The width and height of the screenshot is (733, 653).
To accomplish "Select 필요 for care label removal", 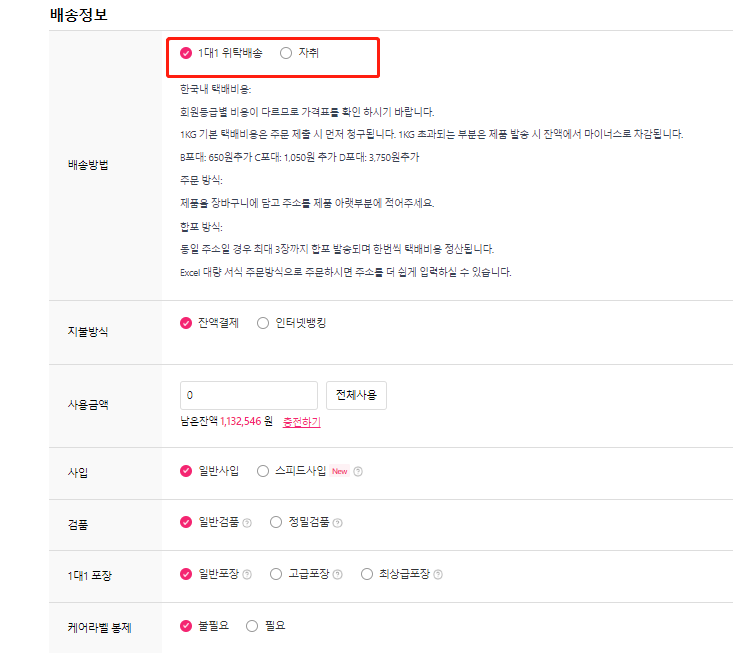I will point(252,626).
